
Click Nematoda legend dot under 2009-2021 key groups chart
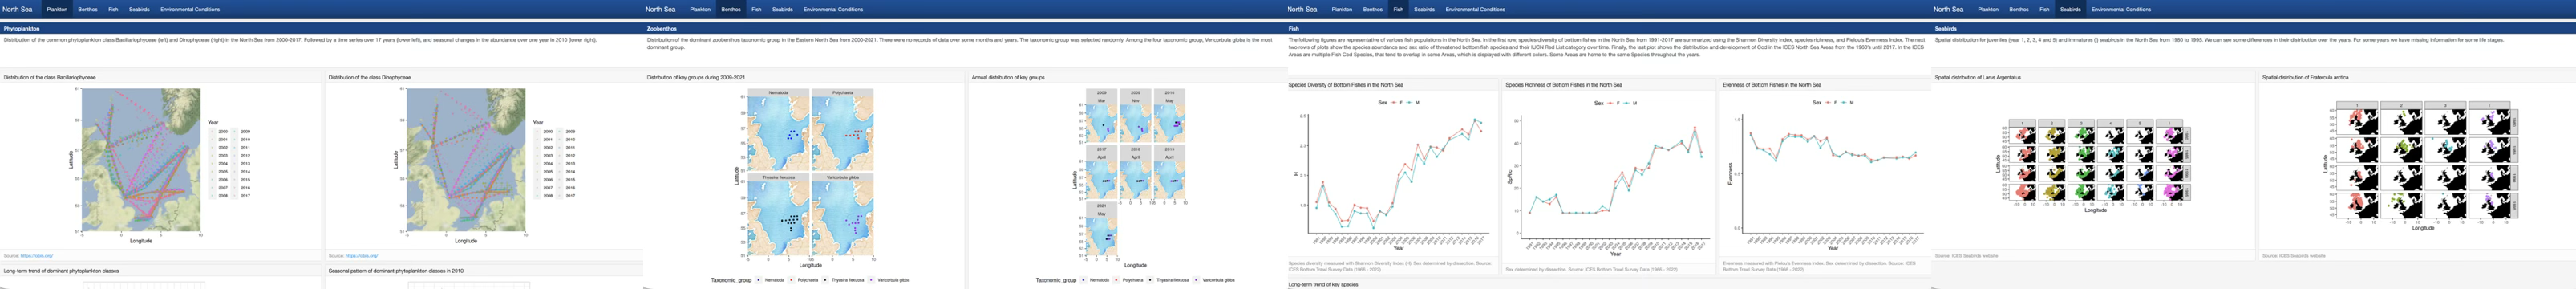(x=759, y=280)
